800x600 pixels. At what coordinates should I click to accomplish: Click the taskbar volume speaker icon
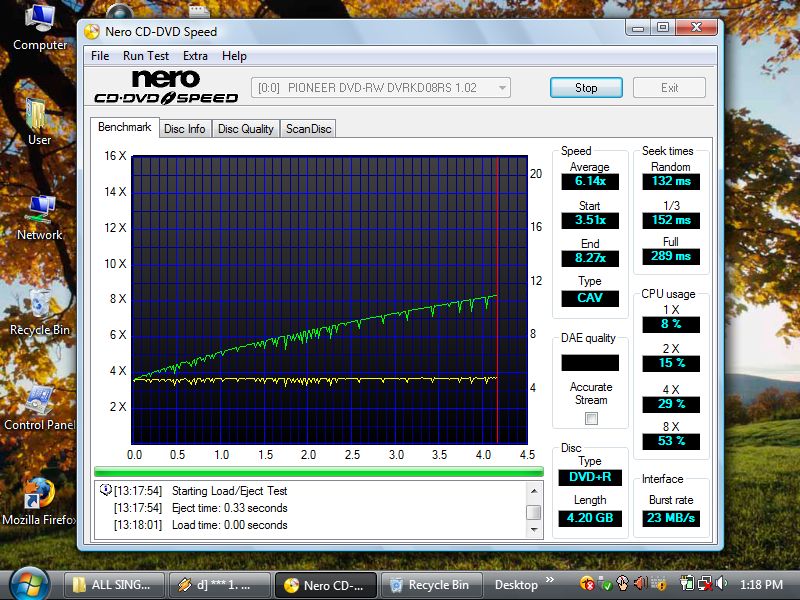click(721, 583)
